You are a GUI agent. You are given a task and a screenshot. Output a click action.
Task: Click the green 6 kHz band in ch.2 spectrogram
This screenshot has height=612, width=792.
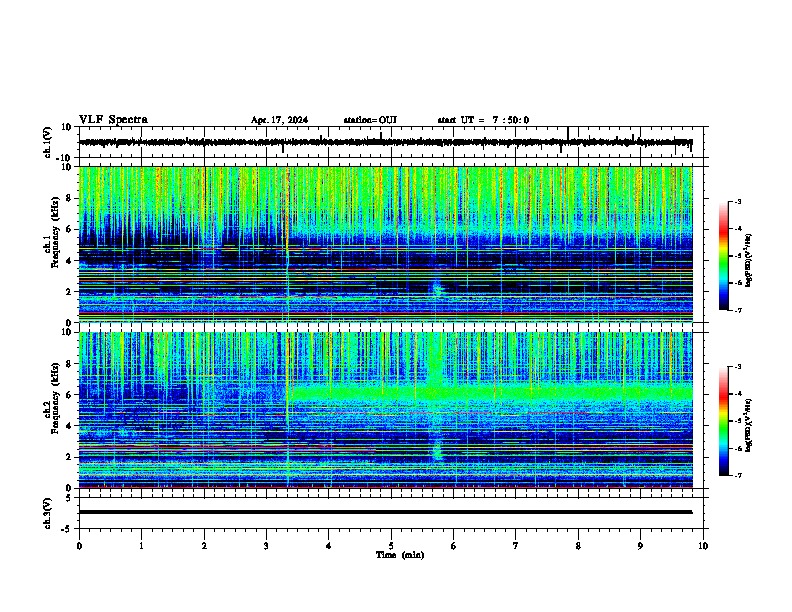click(490, 393)
